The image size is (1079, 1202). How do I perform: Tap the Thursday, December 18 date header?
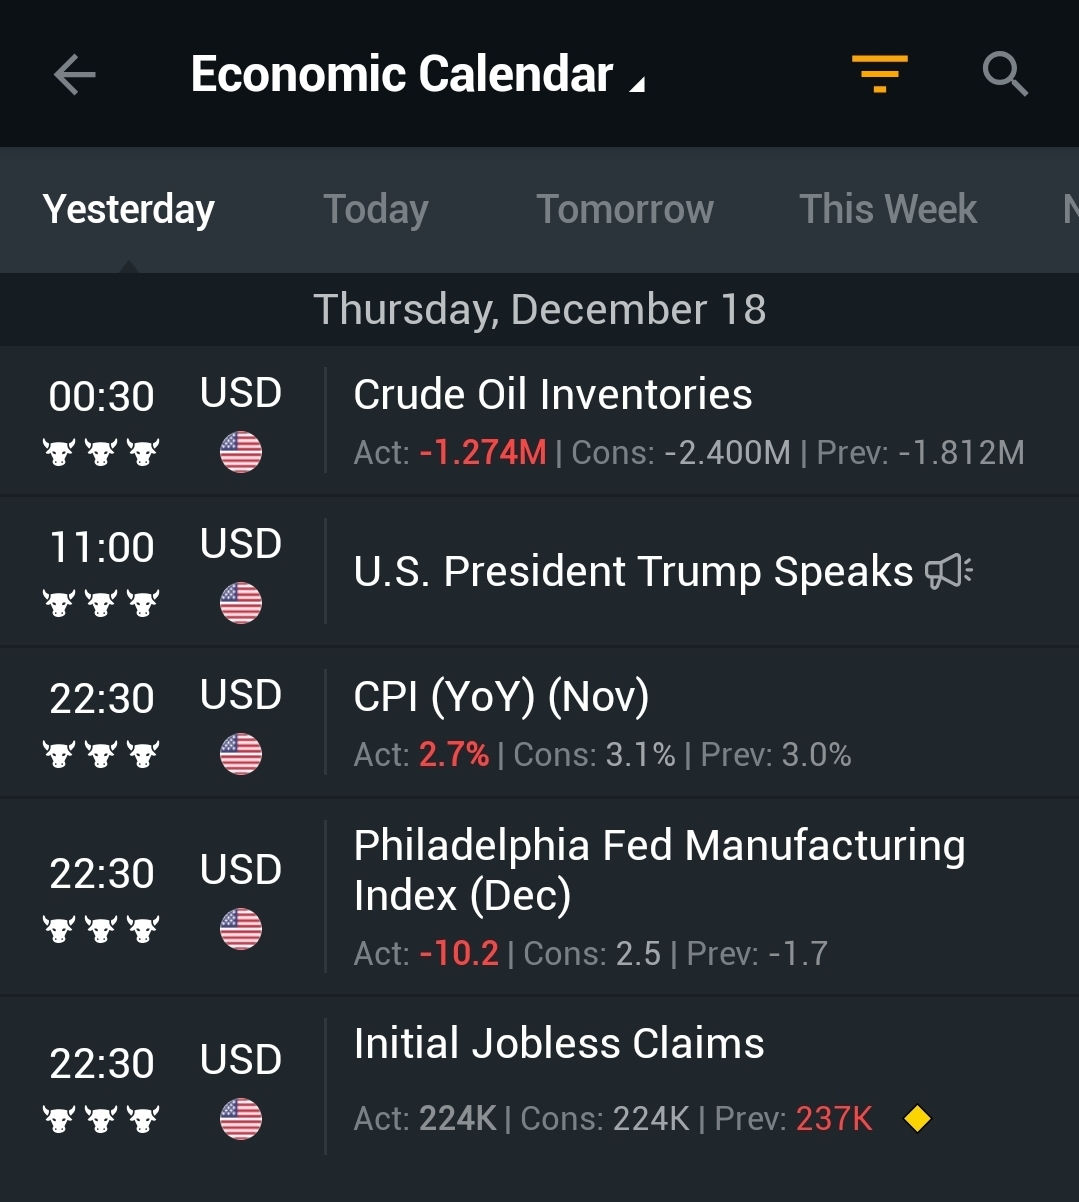[x=539, y=309]
